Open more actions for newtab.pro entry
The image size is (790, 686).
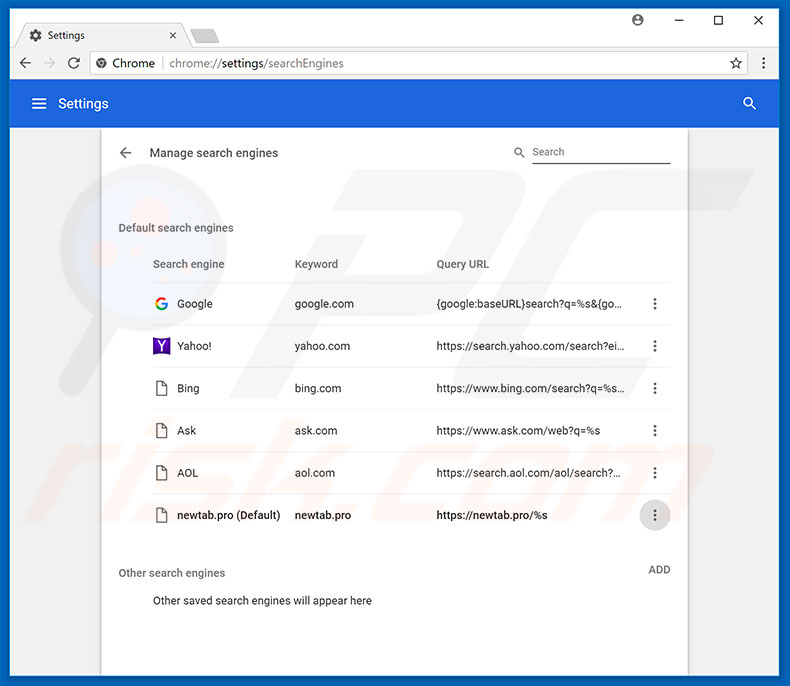655,515
